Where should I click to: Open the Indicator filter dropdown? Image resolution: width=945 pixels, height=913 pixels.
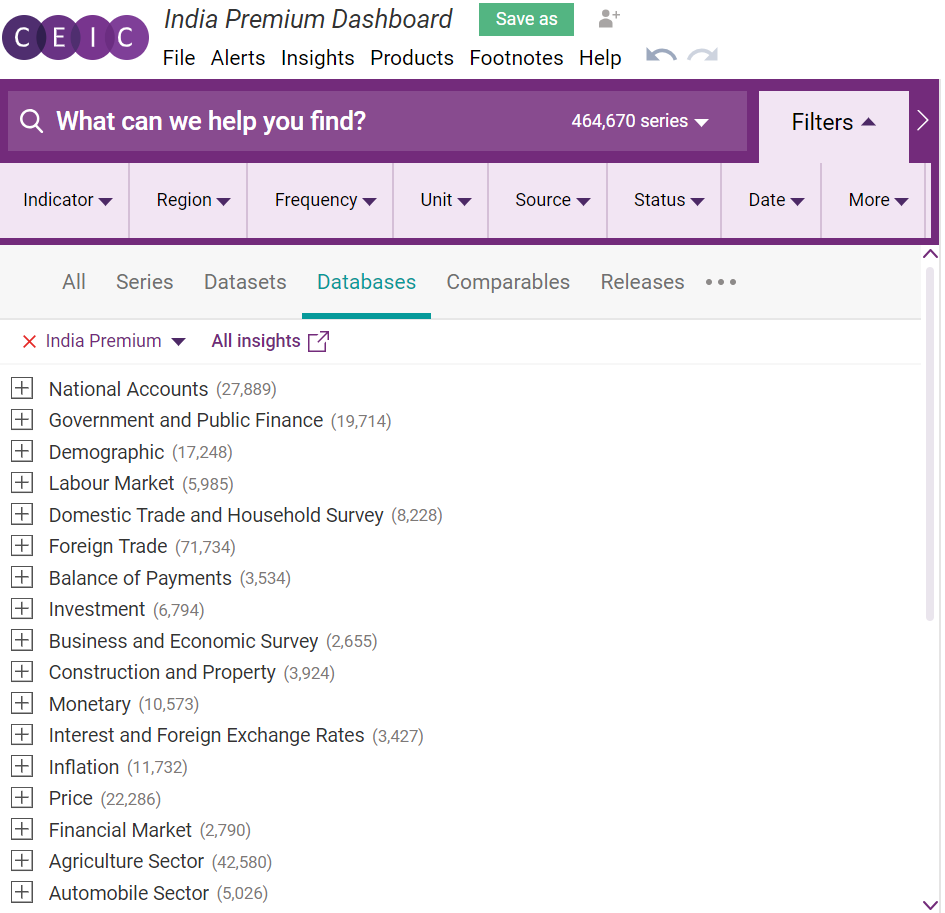(67, 200)
